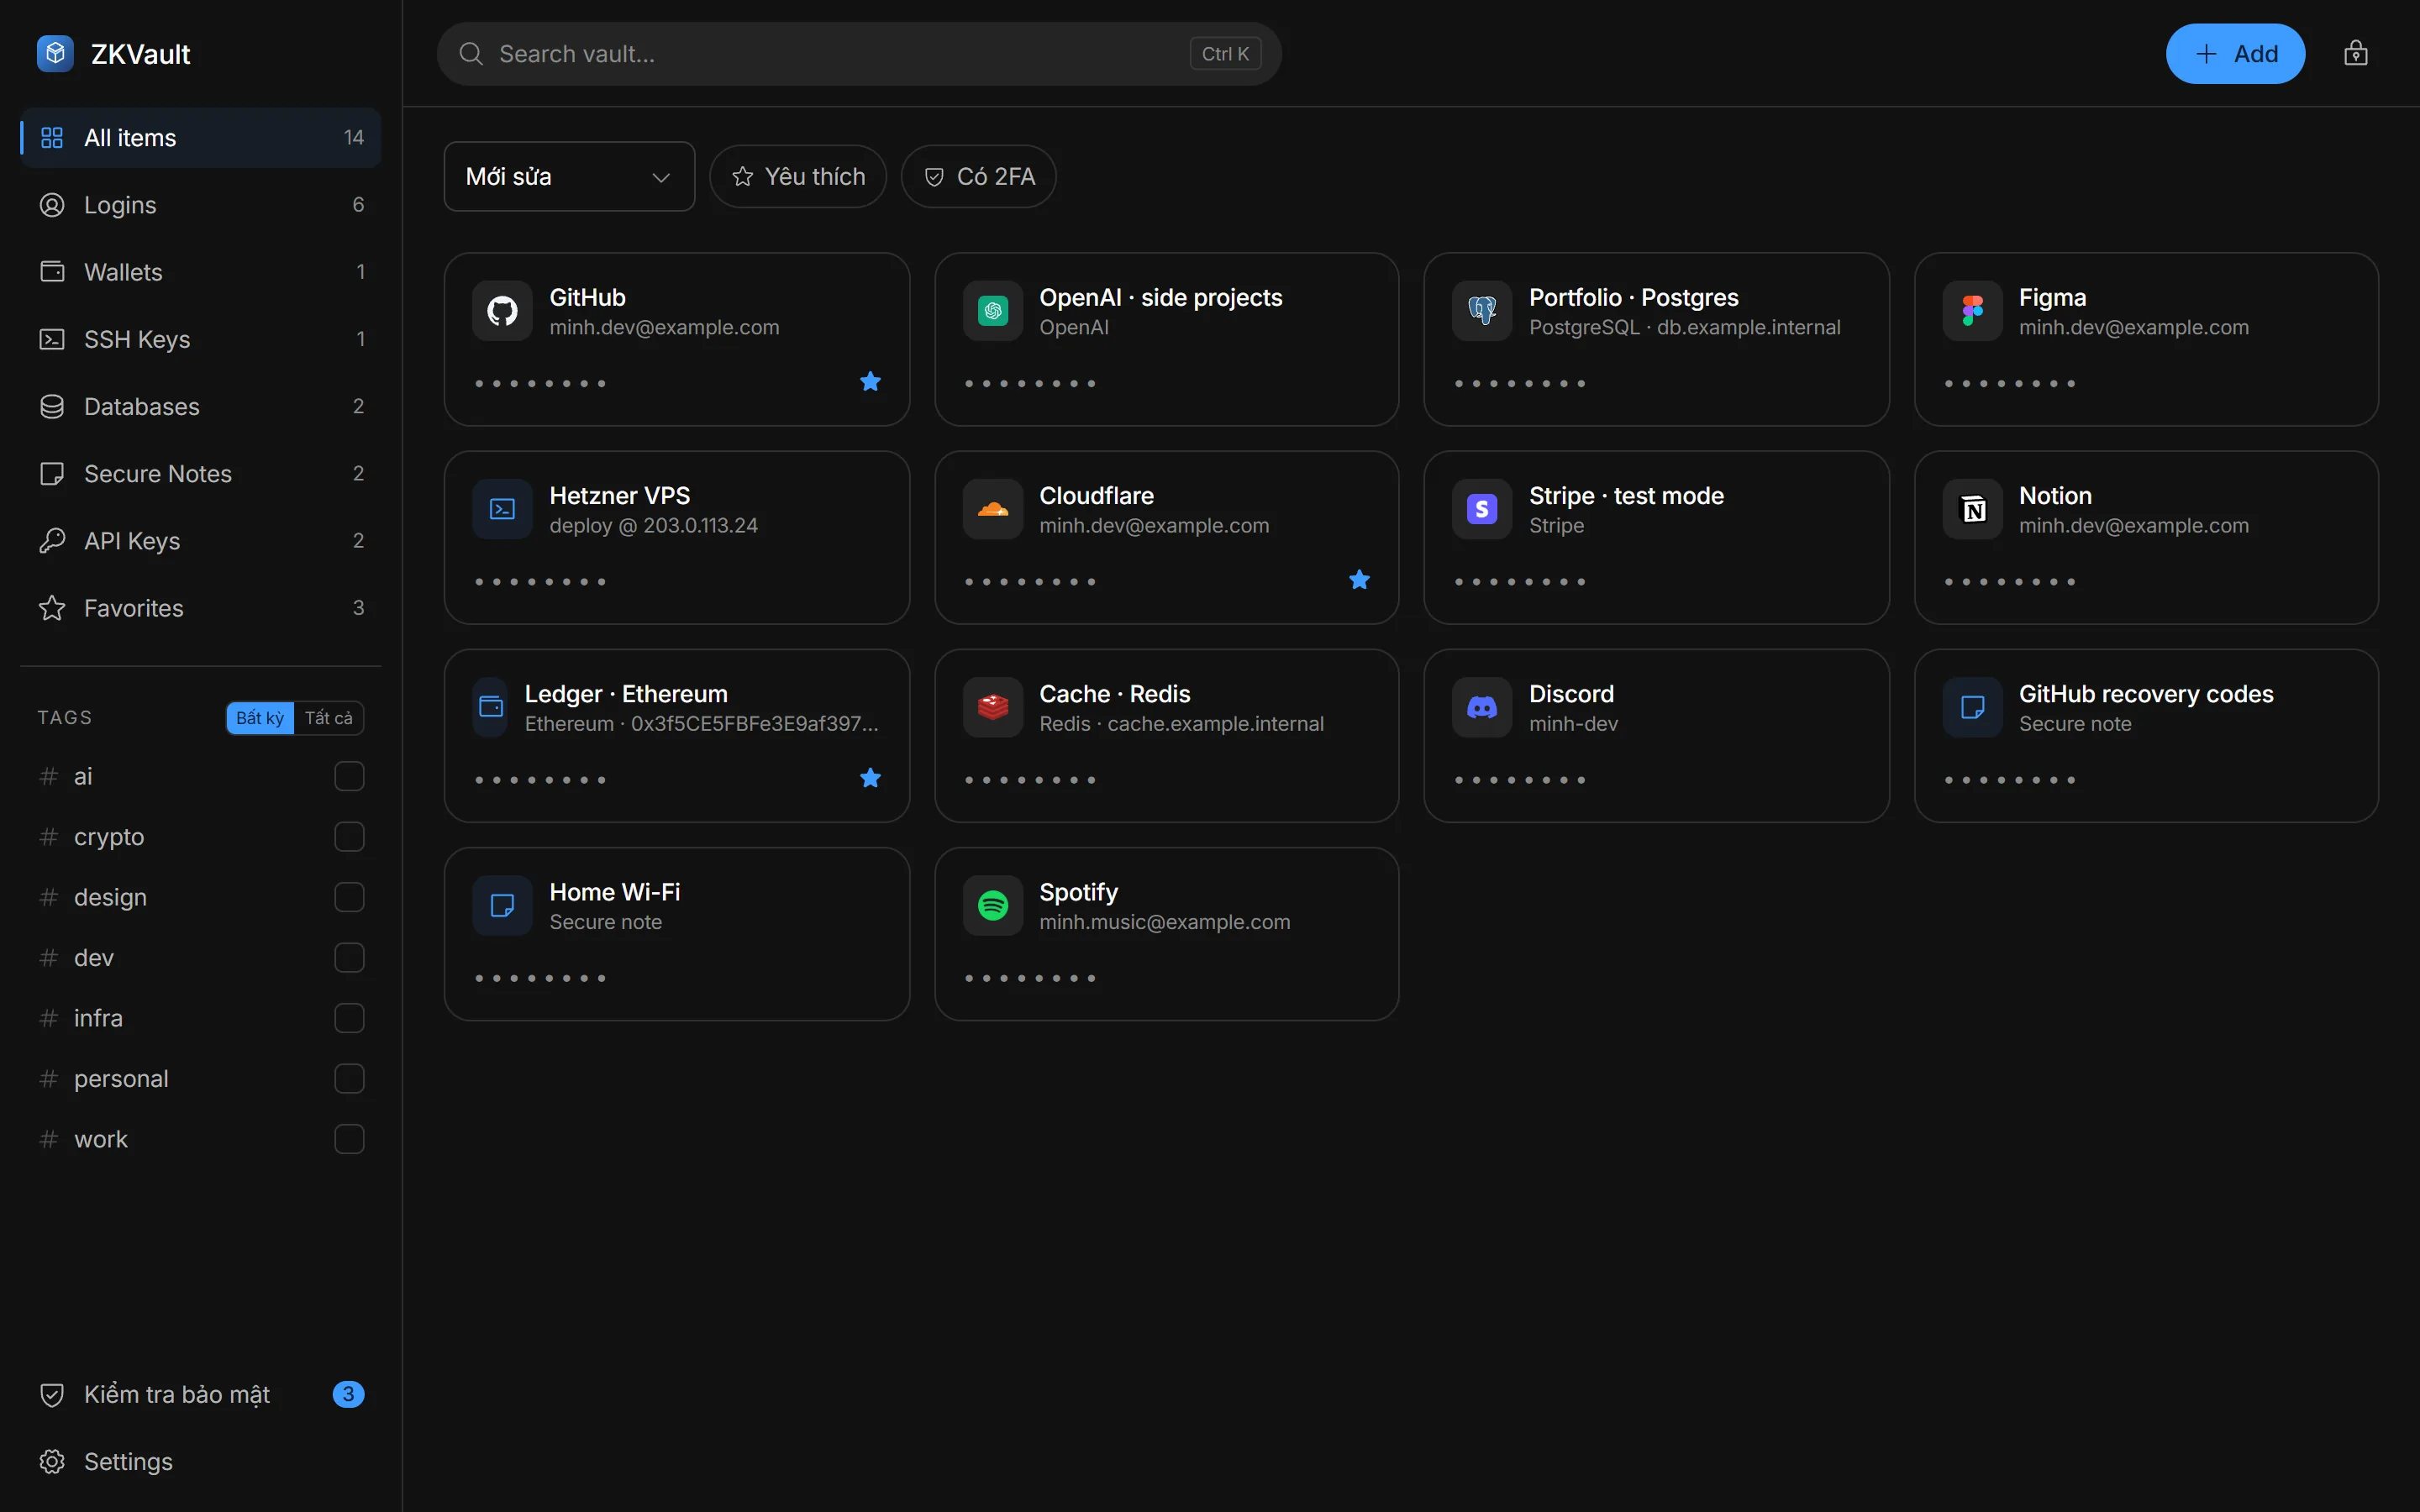Viewport: 2420px width, 1512px height.
Task: Unfavorite Cloudflare via its blue star
Action: (x=1359, y=579)
